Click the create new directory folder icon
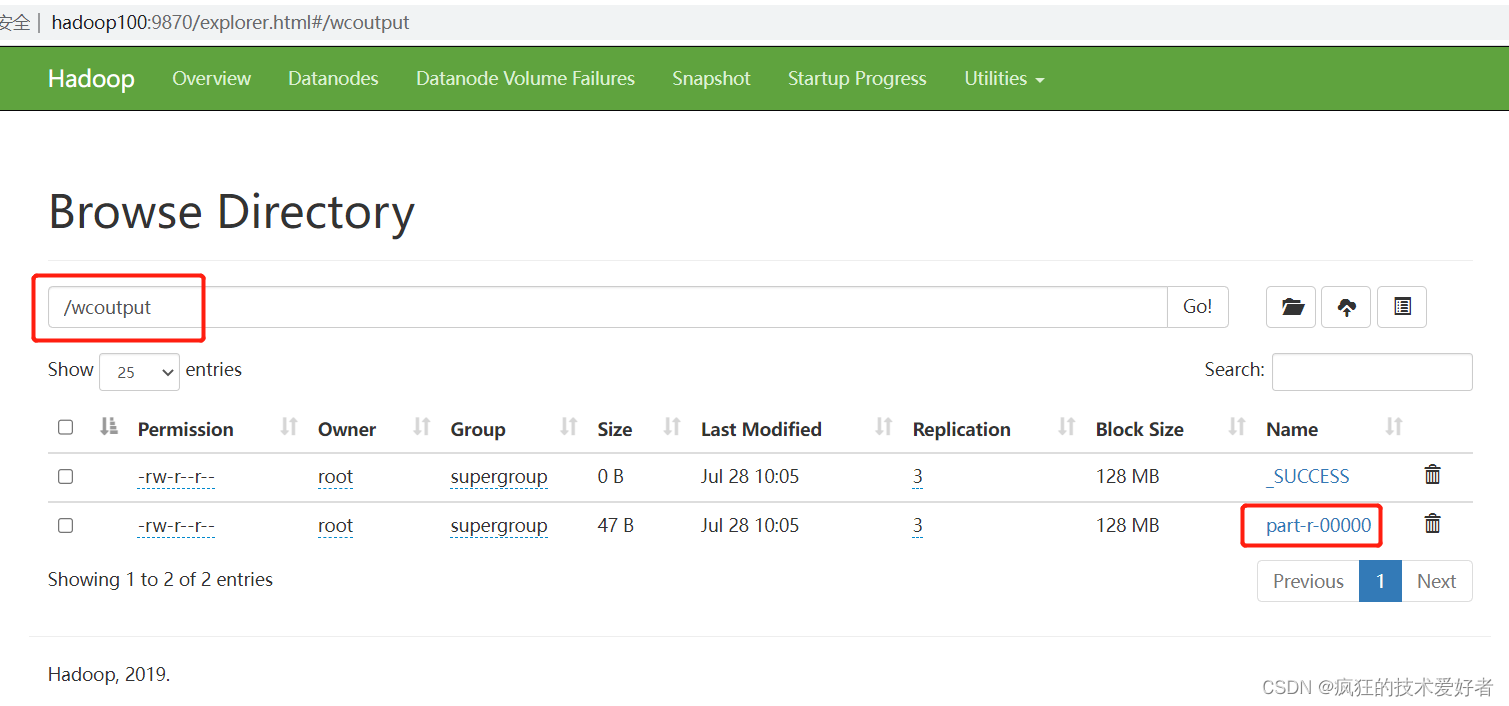The image size is (1509, 706). point(1291,307)
